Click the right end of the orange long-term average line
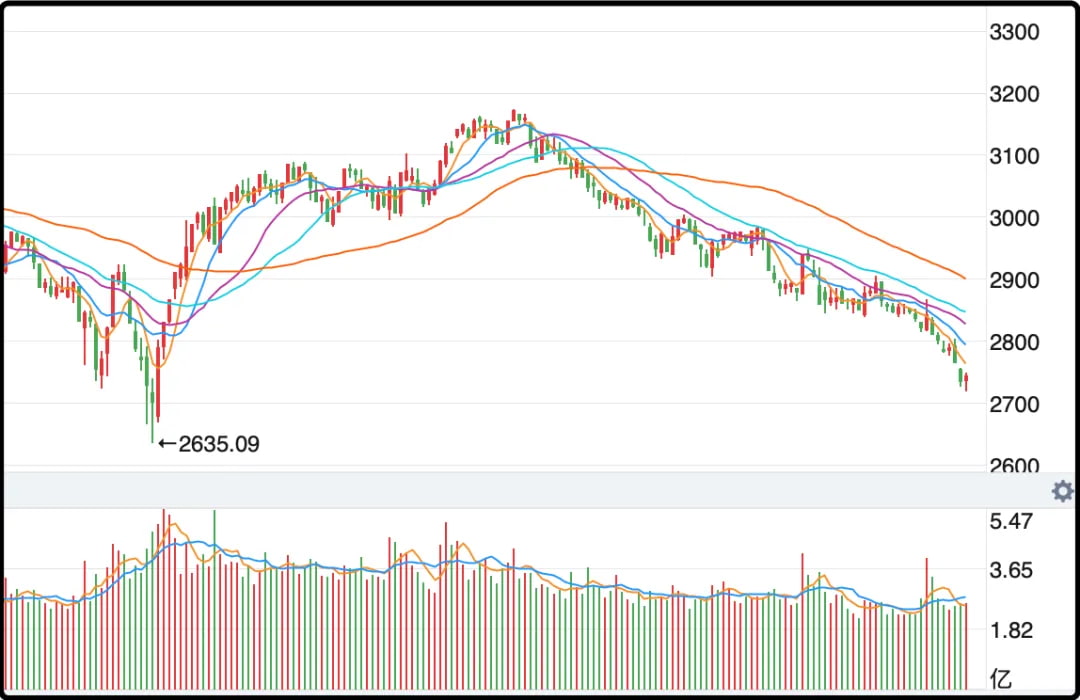 [964, 278]
